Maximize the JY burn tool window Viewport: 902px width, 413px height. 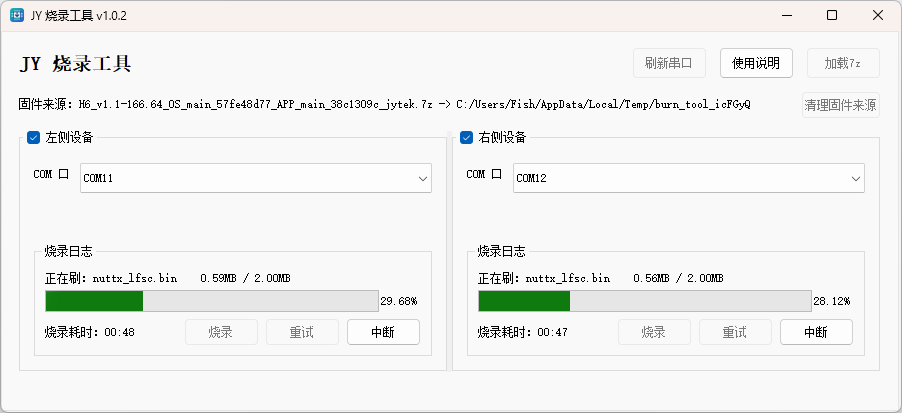[832, 16]
